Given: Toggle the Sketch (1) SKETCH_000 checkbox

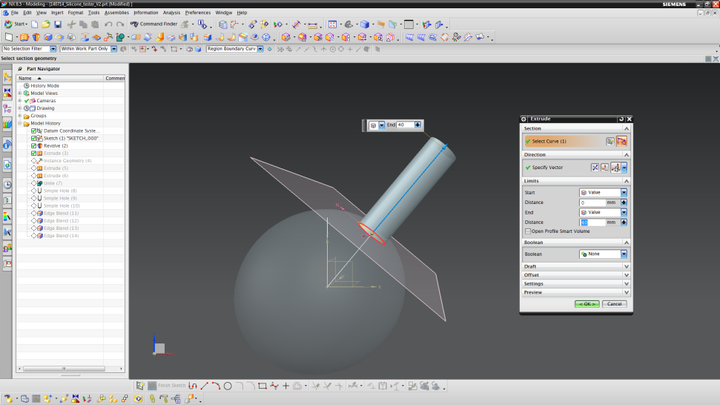Looking at the screenshot, I should [x=34, y=138].
